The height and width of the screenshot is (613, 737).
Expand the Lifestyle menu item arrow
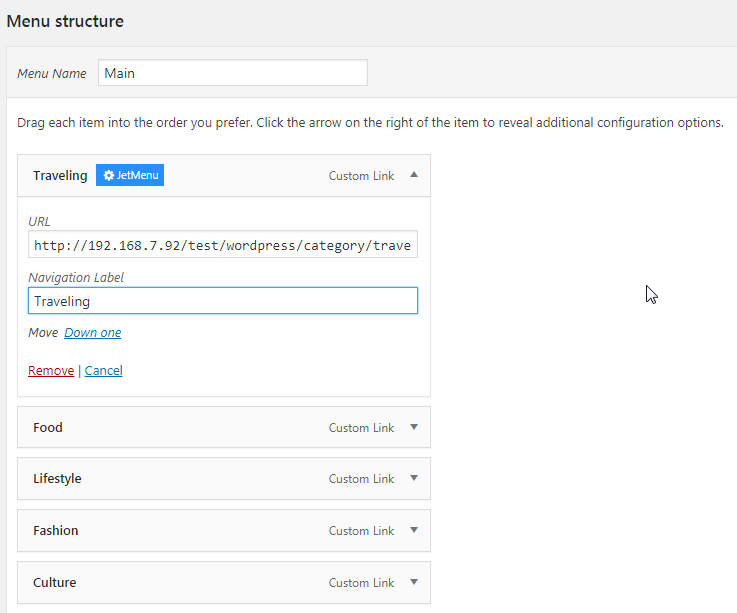(x=414, y=479)
